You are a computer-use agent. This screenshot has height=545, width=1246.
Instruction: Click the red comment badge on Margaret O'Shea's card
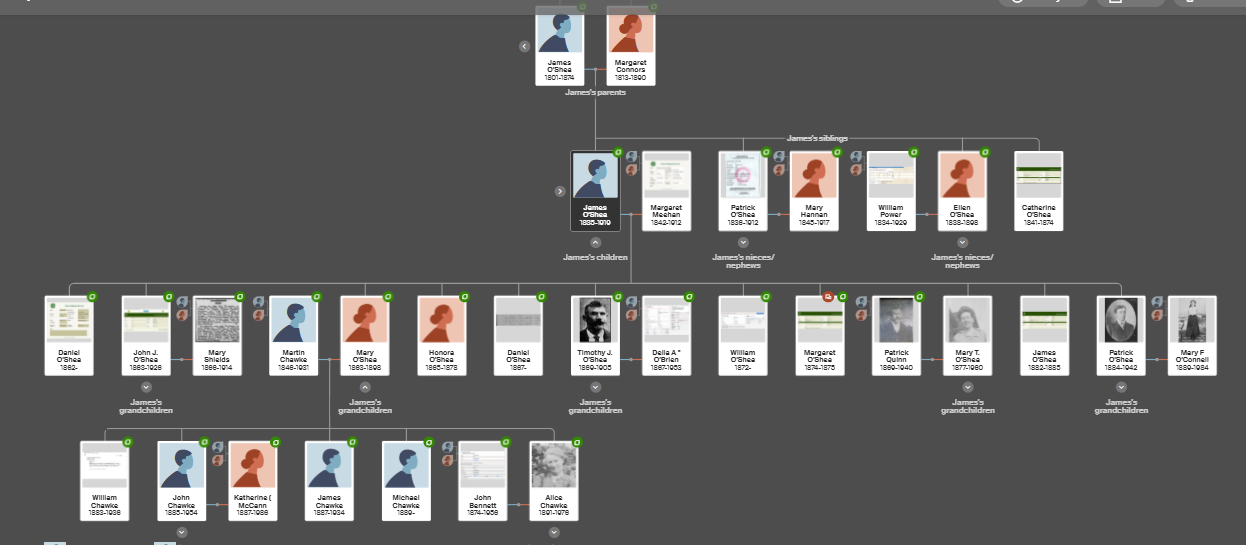(x=828, y=297)
